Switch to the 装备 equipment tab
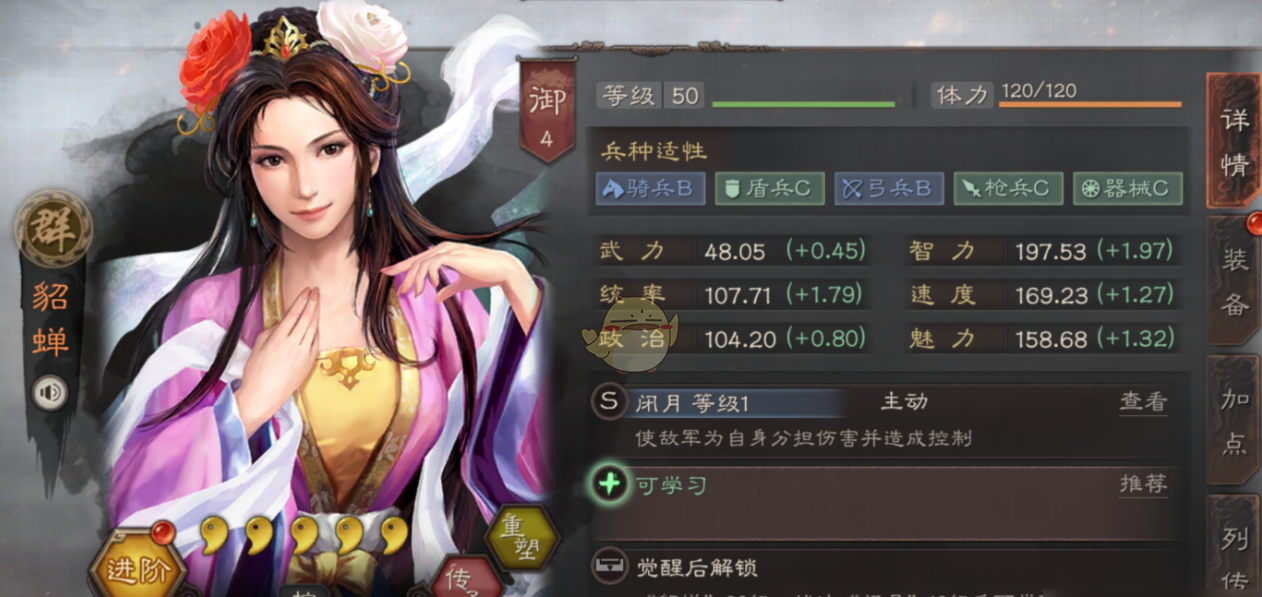Image resolution: width=1262 pixels, height=597 pixels. coord(1234,281)
